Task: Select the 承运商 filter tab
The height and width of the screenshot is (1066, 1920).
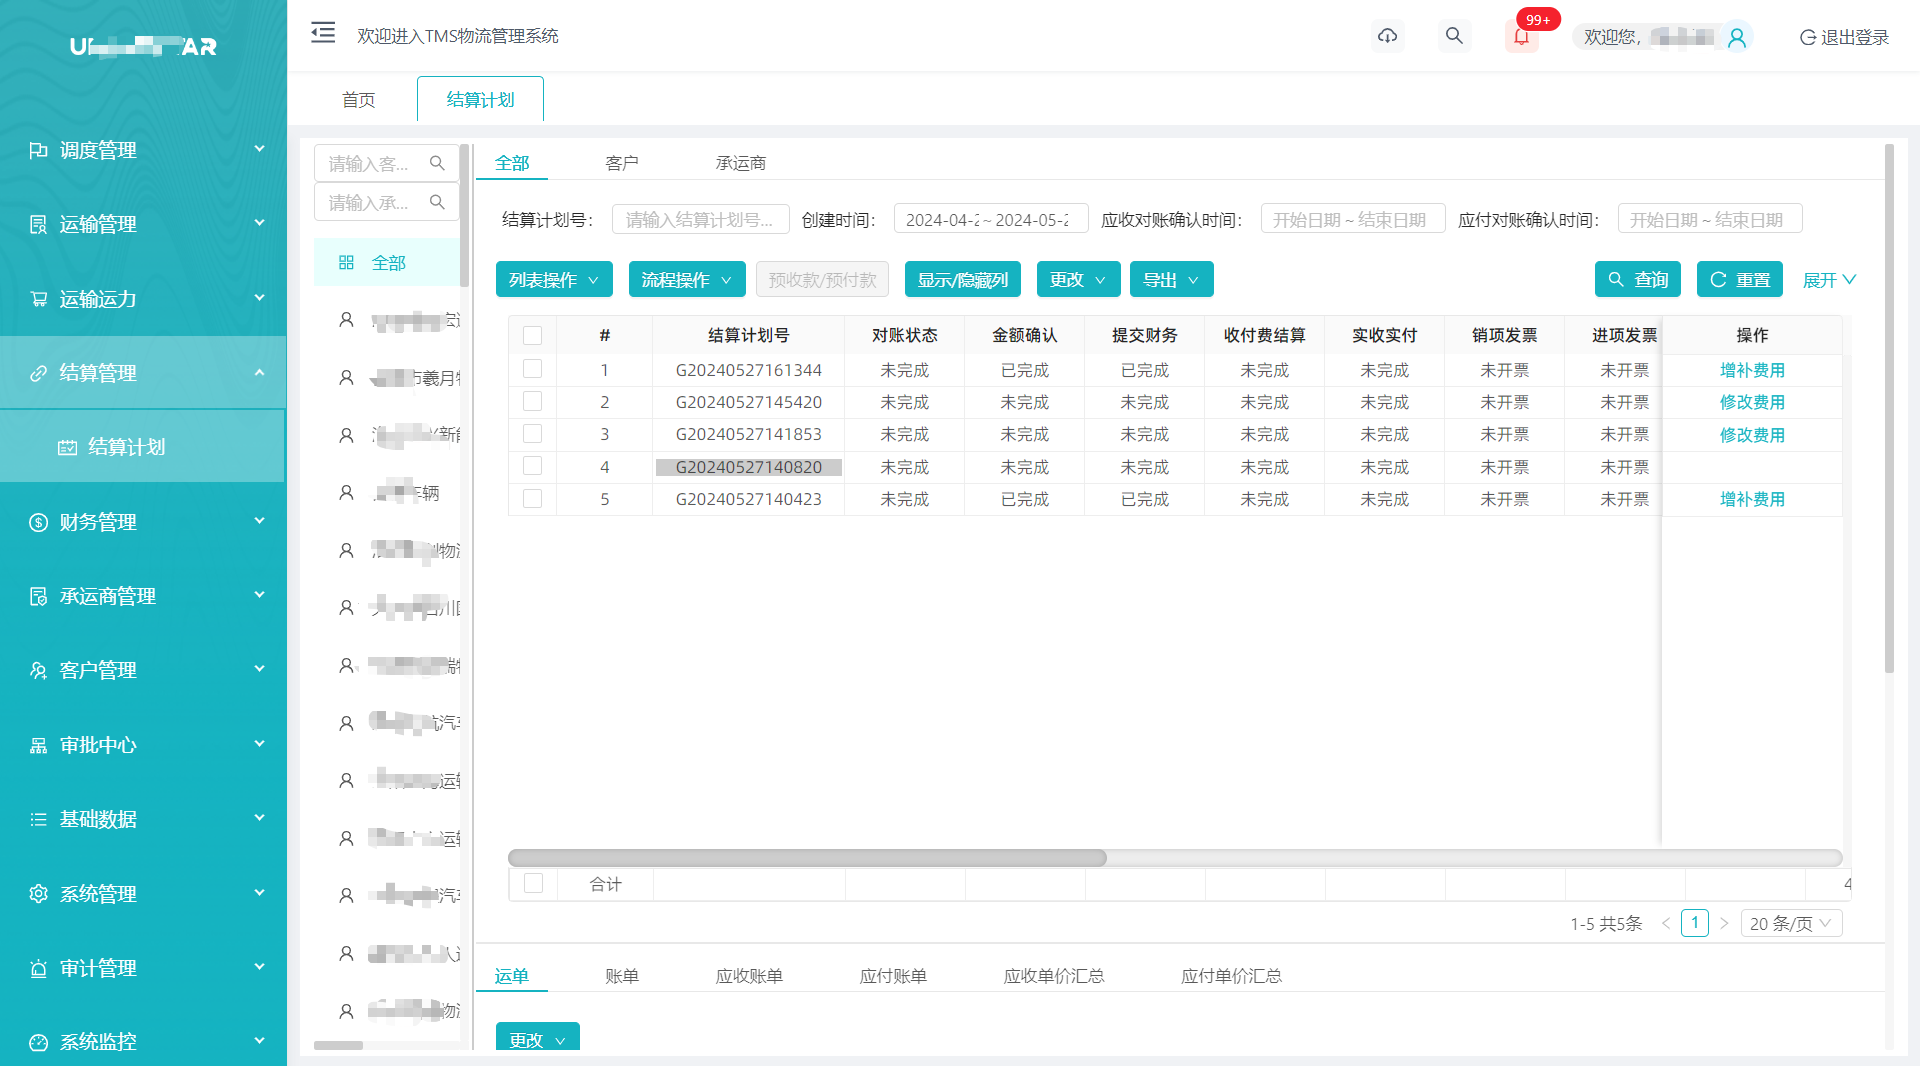Action: [741, 163]
